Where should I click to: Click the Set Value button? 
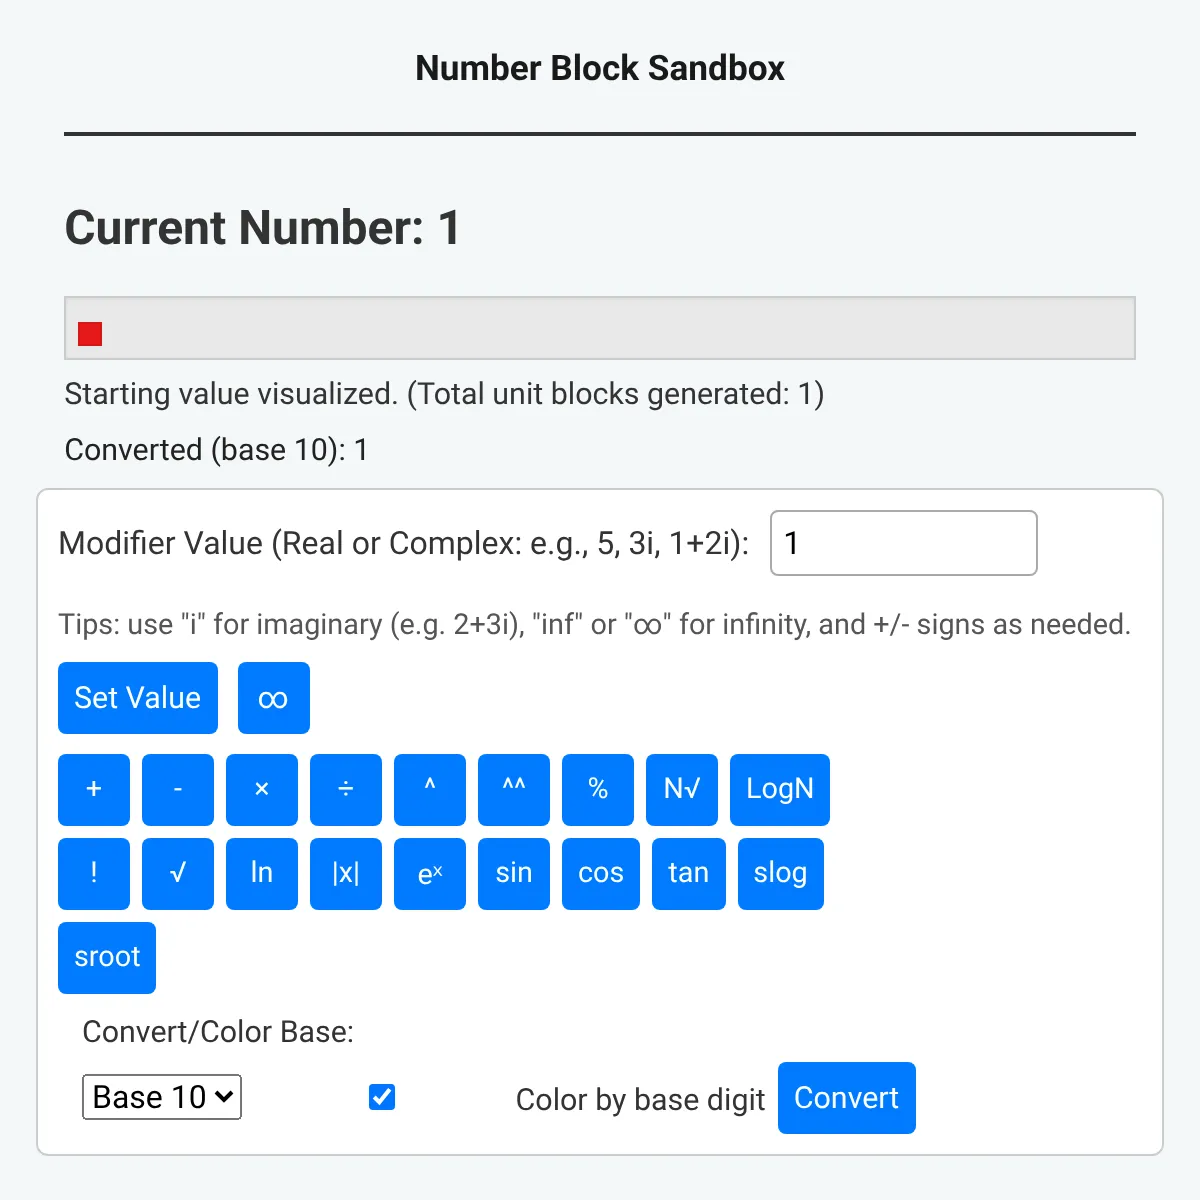point(138,698)
